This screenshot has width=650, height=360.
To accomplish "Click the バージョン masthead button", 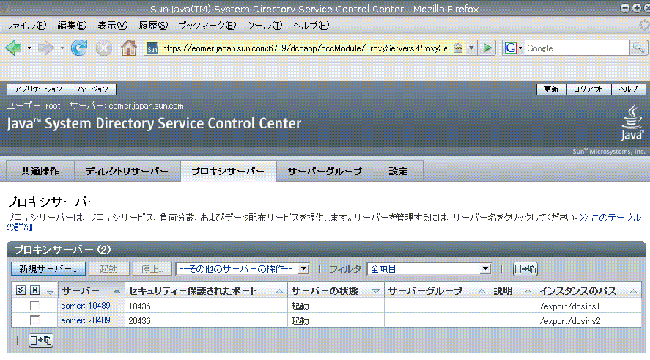I will pos(93,89).
